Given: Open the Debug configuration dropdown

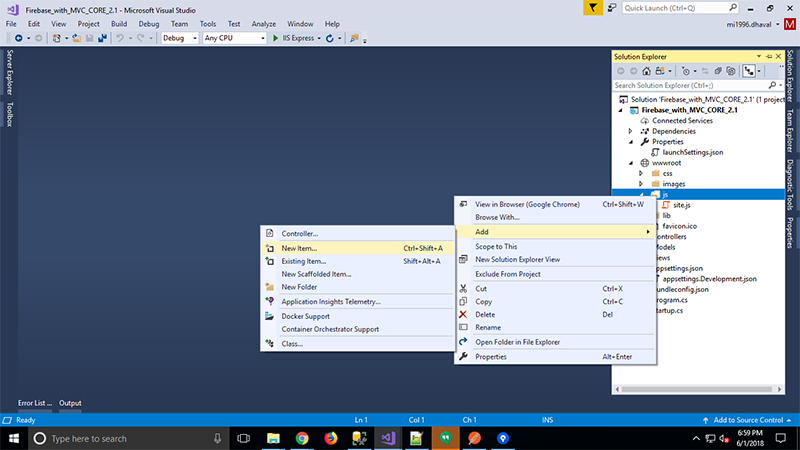Looking at the screenshot, I should pos(179,38).
